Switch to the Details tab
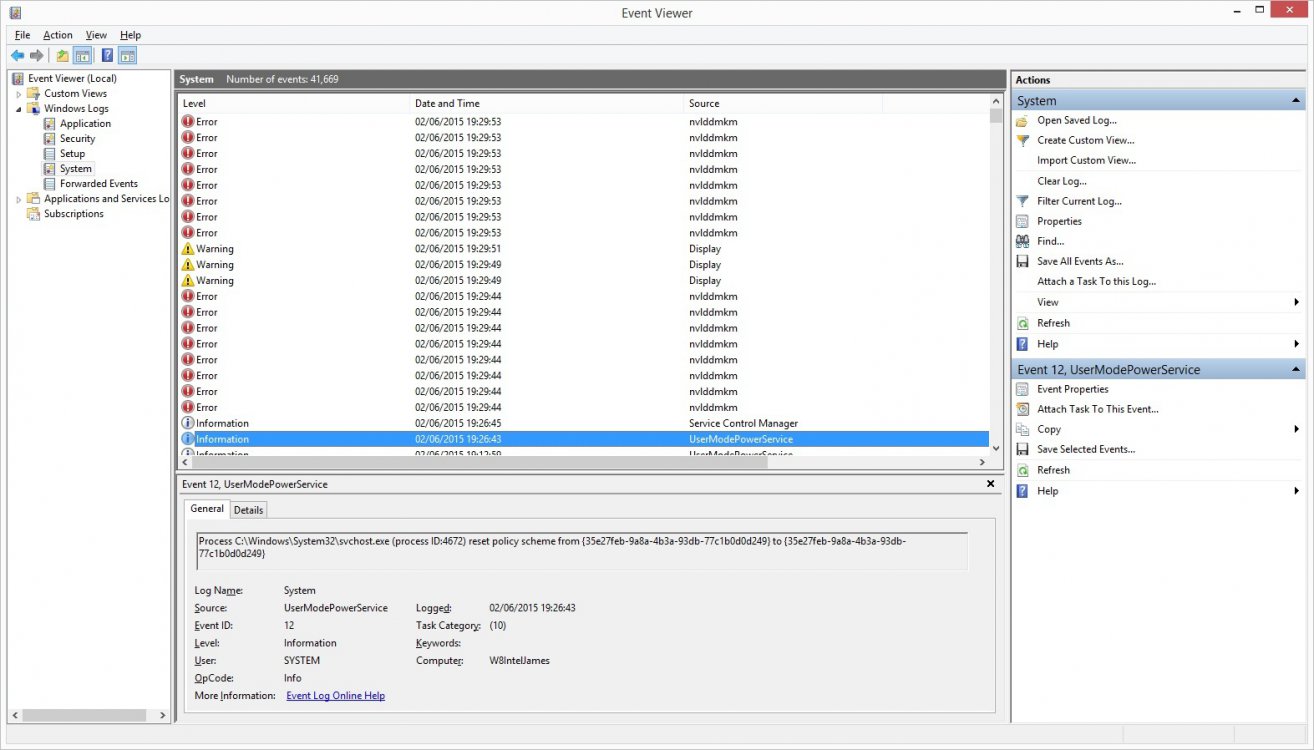The image size is (1314, 750). pos(248,509)
